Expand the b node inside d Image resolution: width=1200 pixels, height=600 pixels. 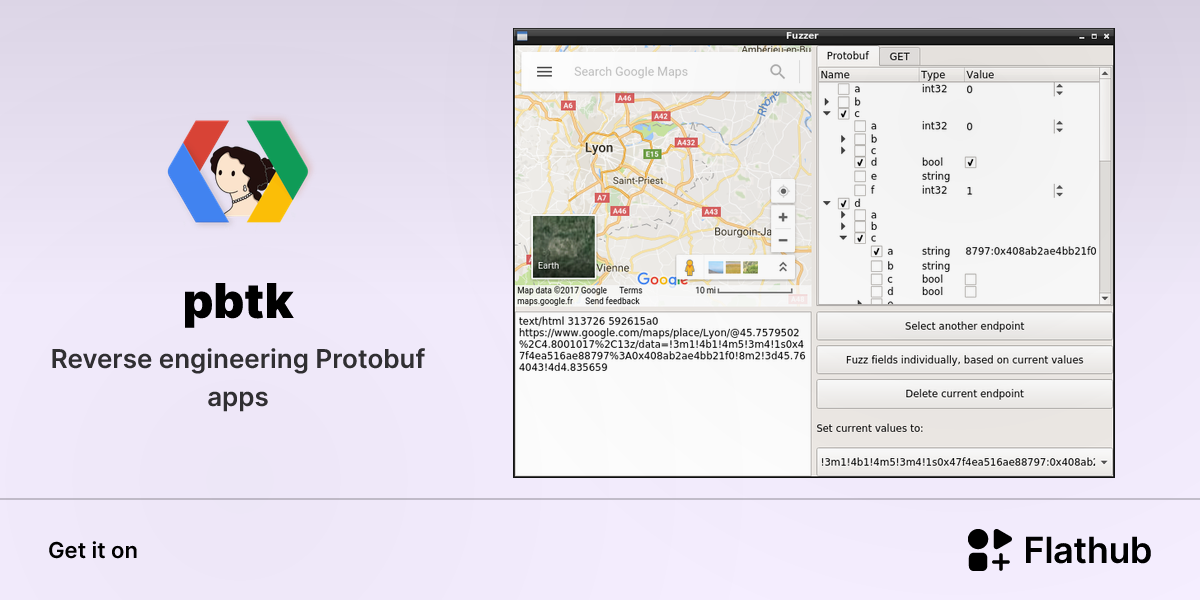(843, 227)
